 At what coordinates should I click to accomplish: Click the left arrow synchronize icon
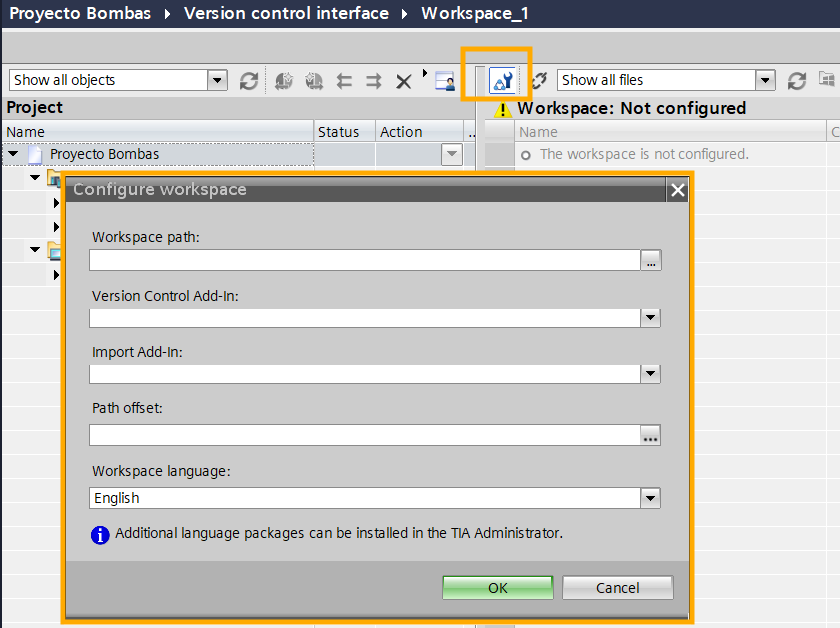[344, 81]
